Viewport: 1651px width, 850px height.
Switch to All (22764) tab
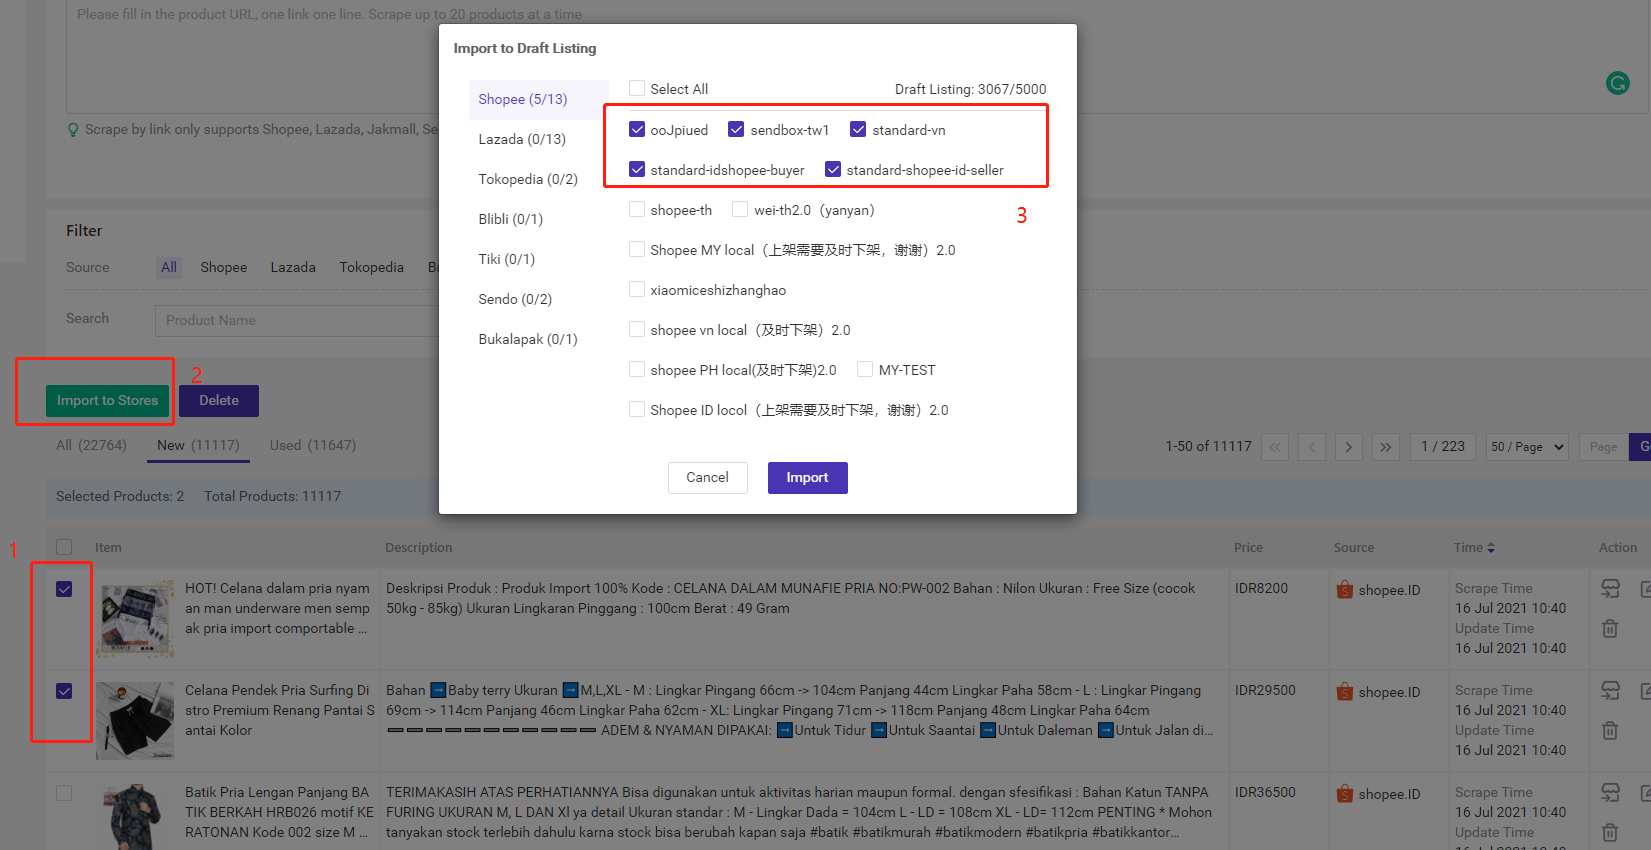[x=91, y=446]
